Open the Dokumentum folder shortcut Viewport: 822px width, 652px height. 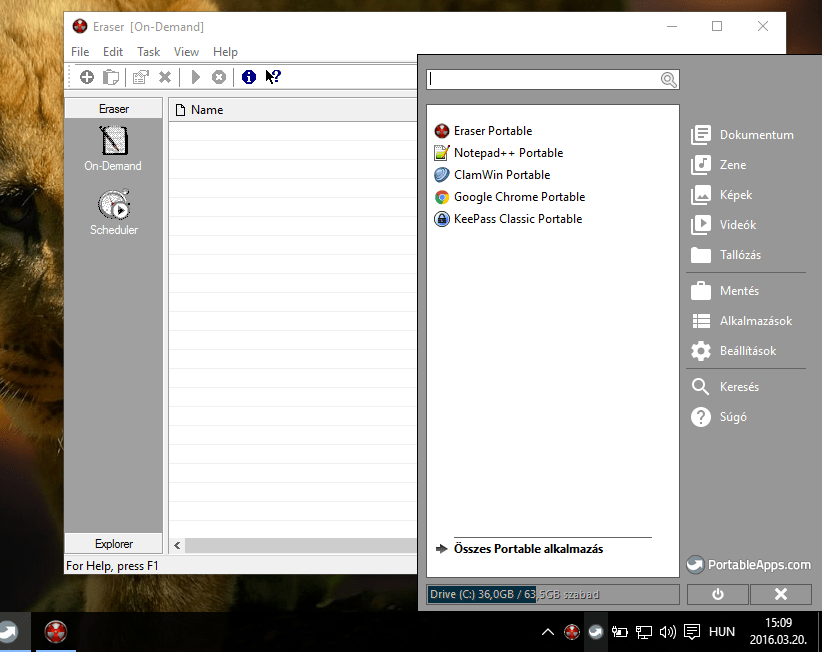click(742, 135)
